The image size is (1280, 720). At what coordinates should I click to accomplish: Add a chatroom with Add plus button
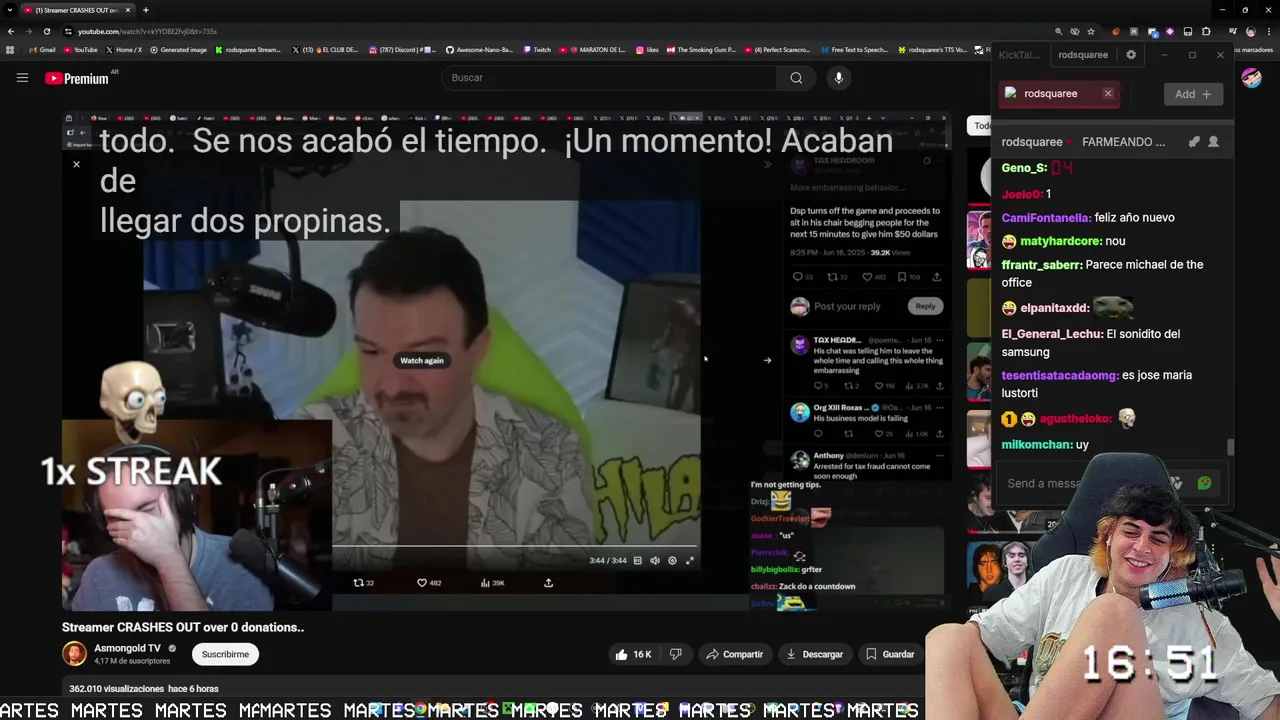point(1193,94)
